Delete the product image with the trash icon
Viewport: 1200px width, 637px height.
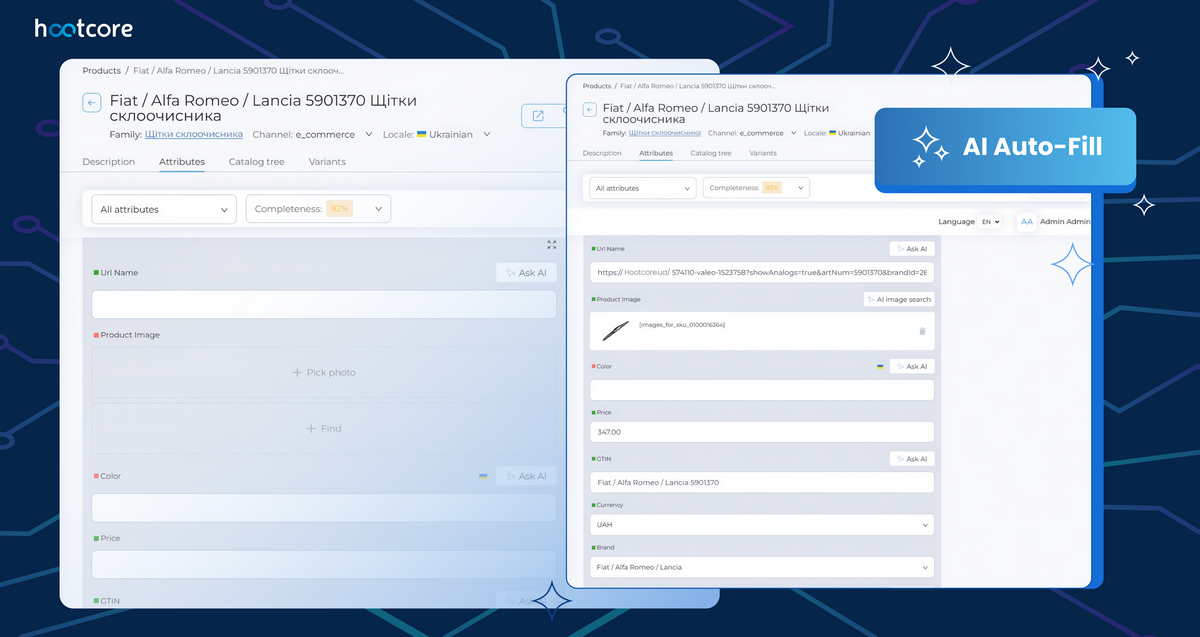pos(922,331)
